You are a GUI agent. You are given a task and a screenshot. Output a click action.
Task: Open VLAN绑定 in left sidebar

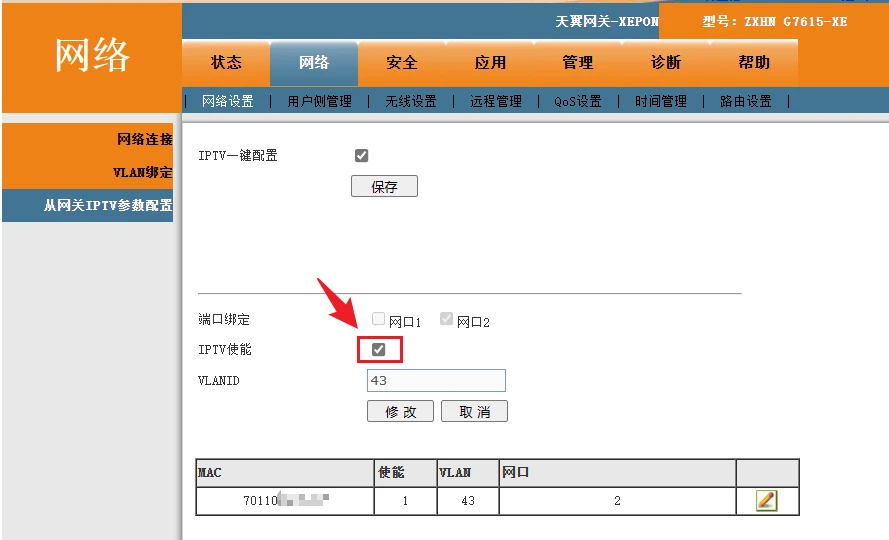[x=142, y=172]
